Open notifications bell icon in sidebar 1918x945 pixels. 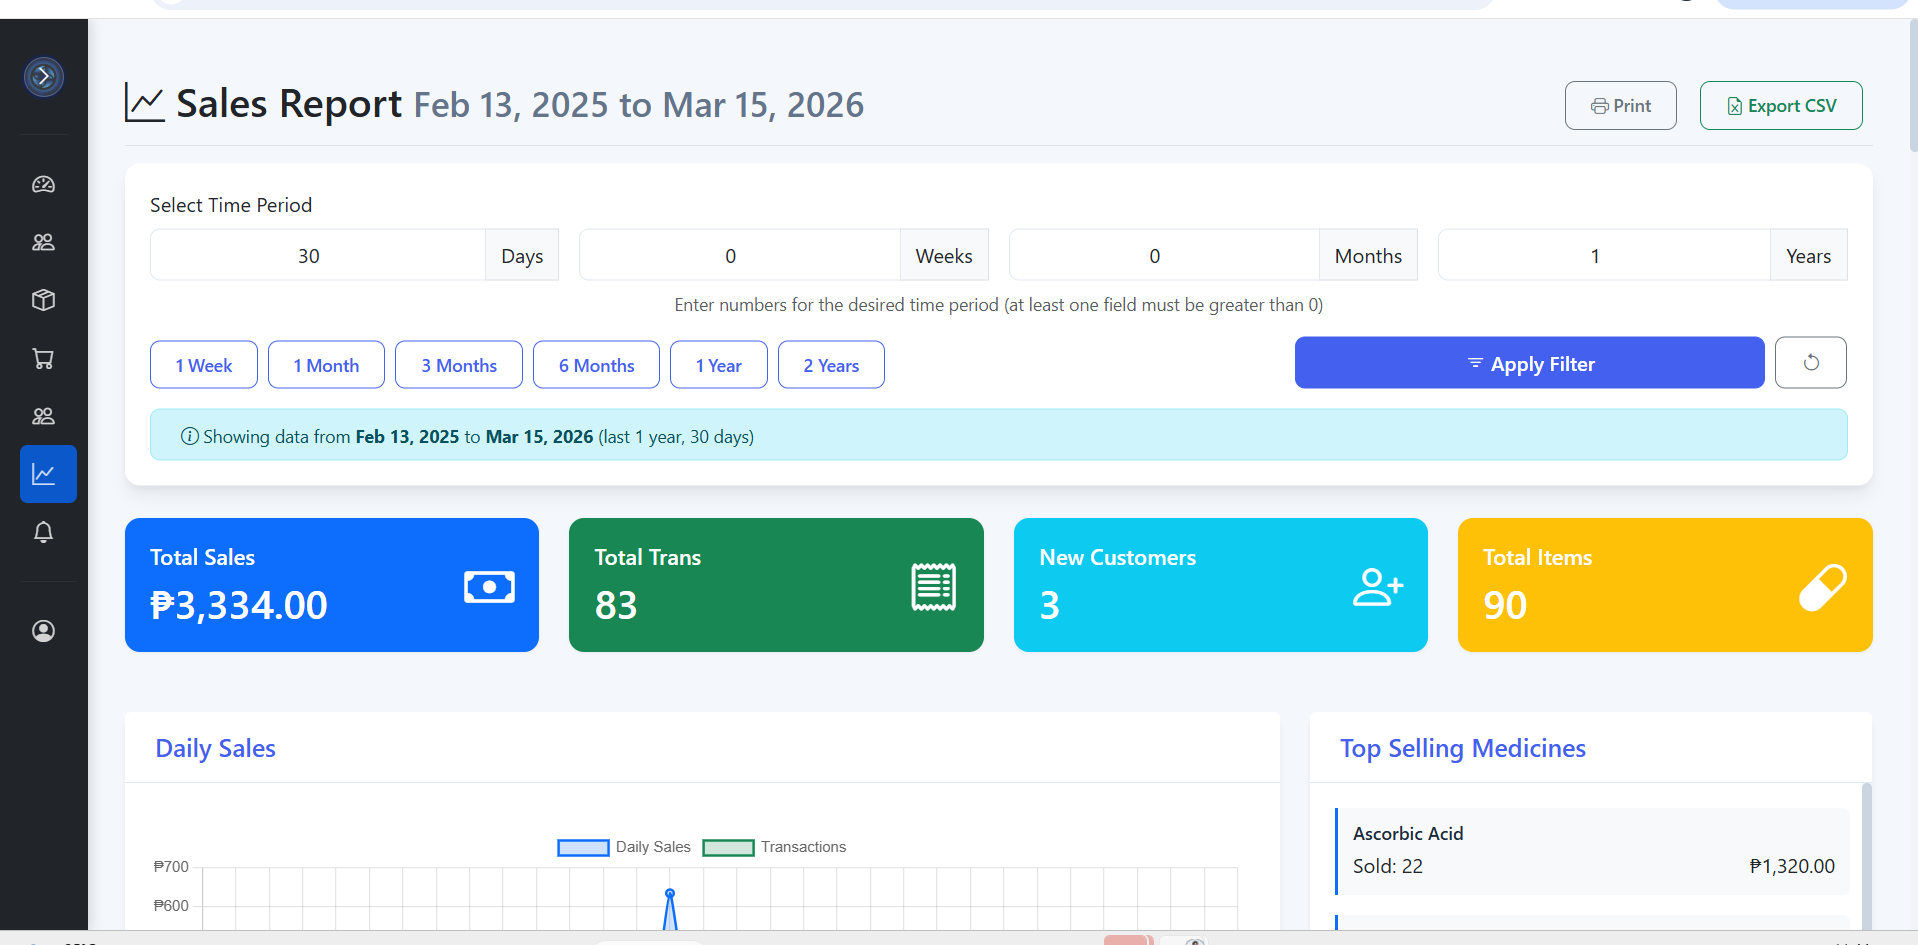[43, 532]
